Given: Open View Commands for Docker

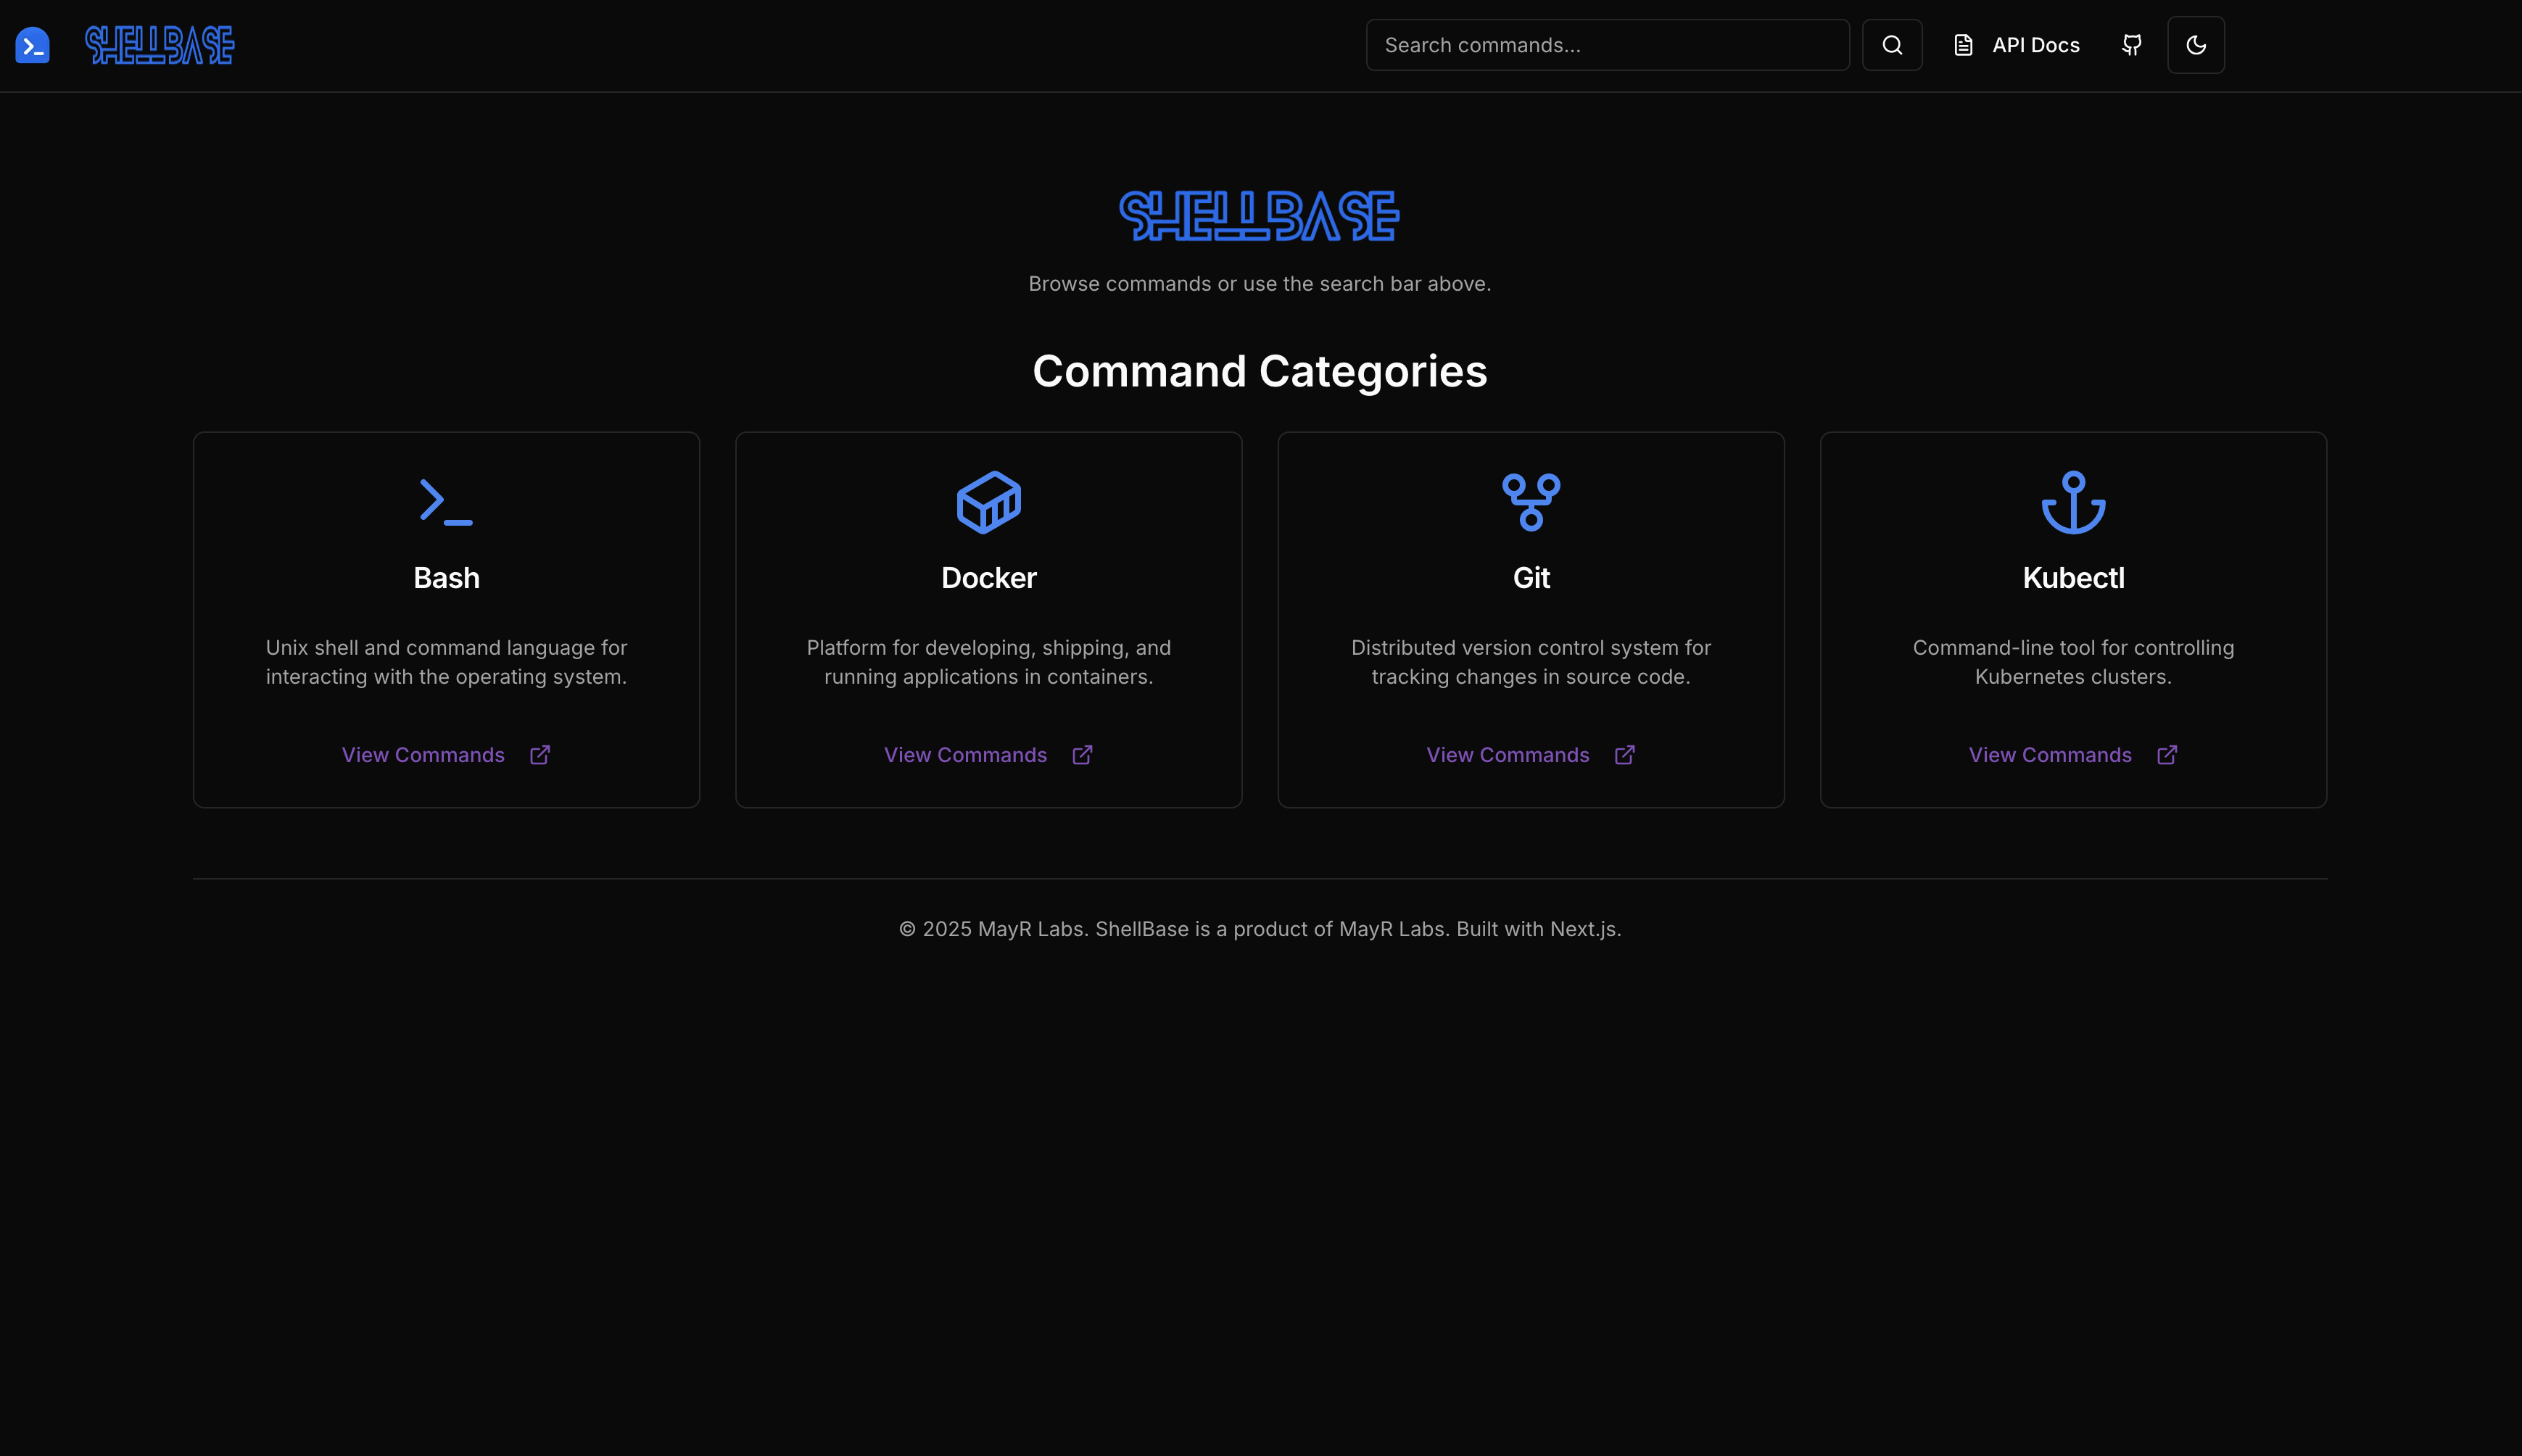Looking at the screenshot, I should (965, 755).
